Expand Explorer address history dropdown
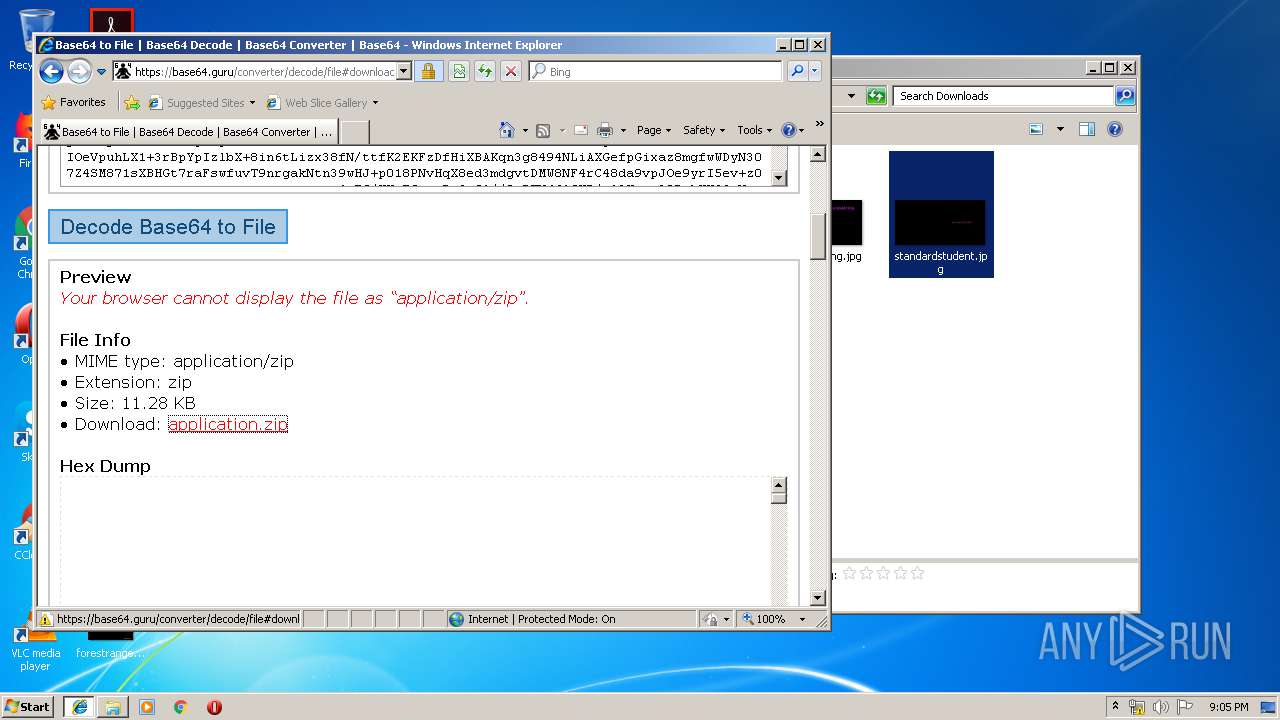Viewport: 1280px width, 720px height. [x=851, y=96]
